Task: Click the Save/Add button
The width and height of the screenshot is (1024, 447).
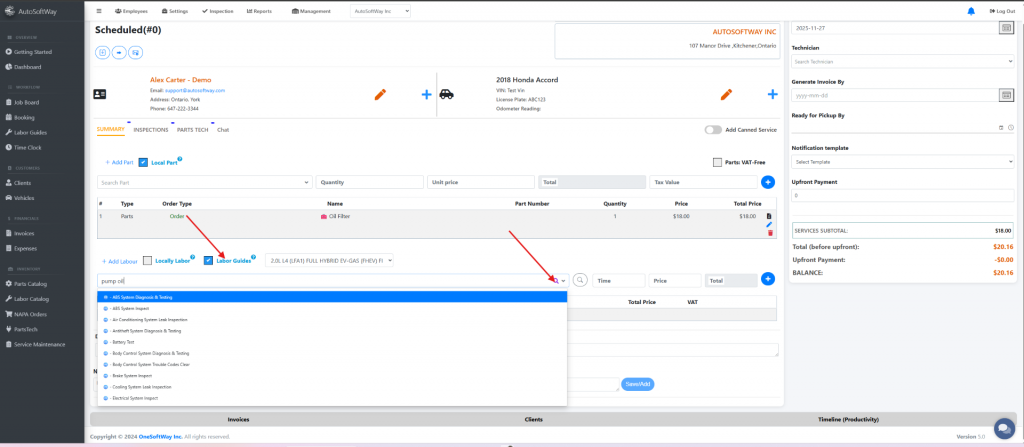Action: pos(637,384)
